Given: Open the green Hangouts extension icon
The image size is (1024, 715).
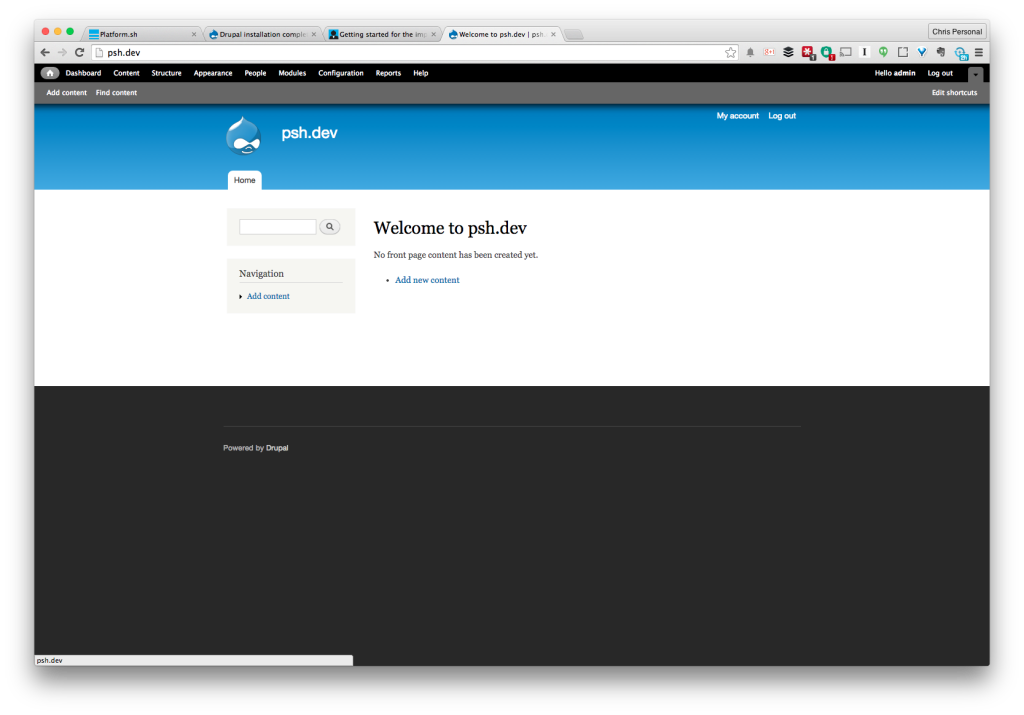Looking at the screenshot, I should [x=884, y=52].
